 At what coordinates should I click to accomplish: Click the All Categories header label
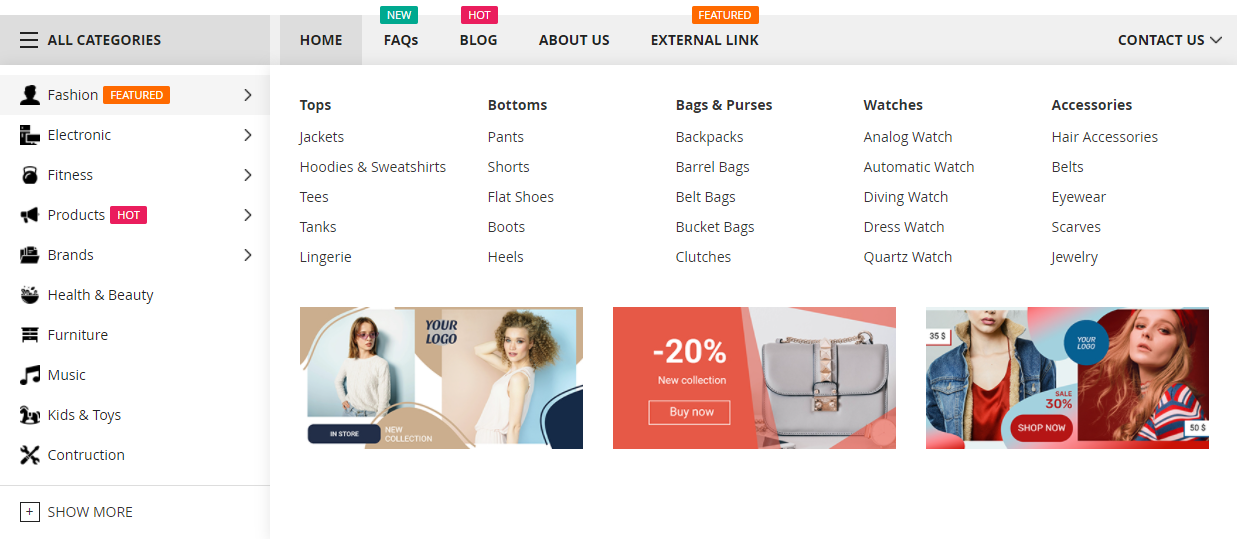104,40
